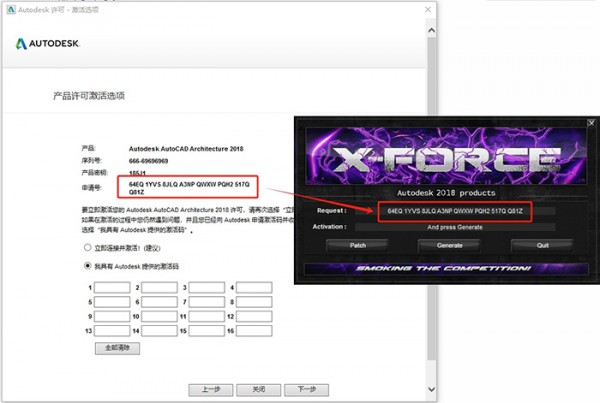
Task: Click the Generate button in X-Force
Action: click(450, 245)
